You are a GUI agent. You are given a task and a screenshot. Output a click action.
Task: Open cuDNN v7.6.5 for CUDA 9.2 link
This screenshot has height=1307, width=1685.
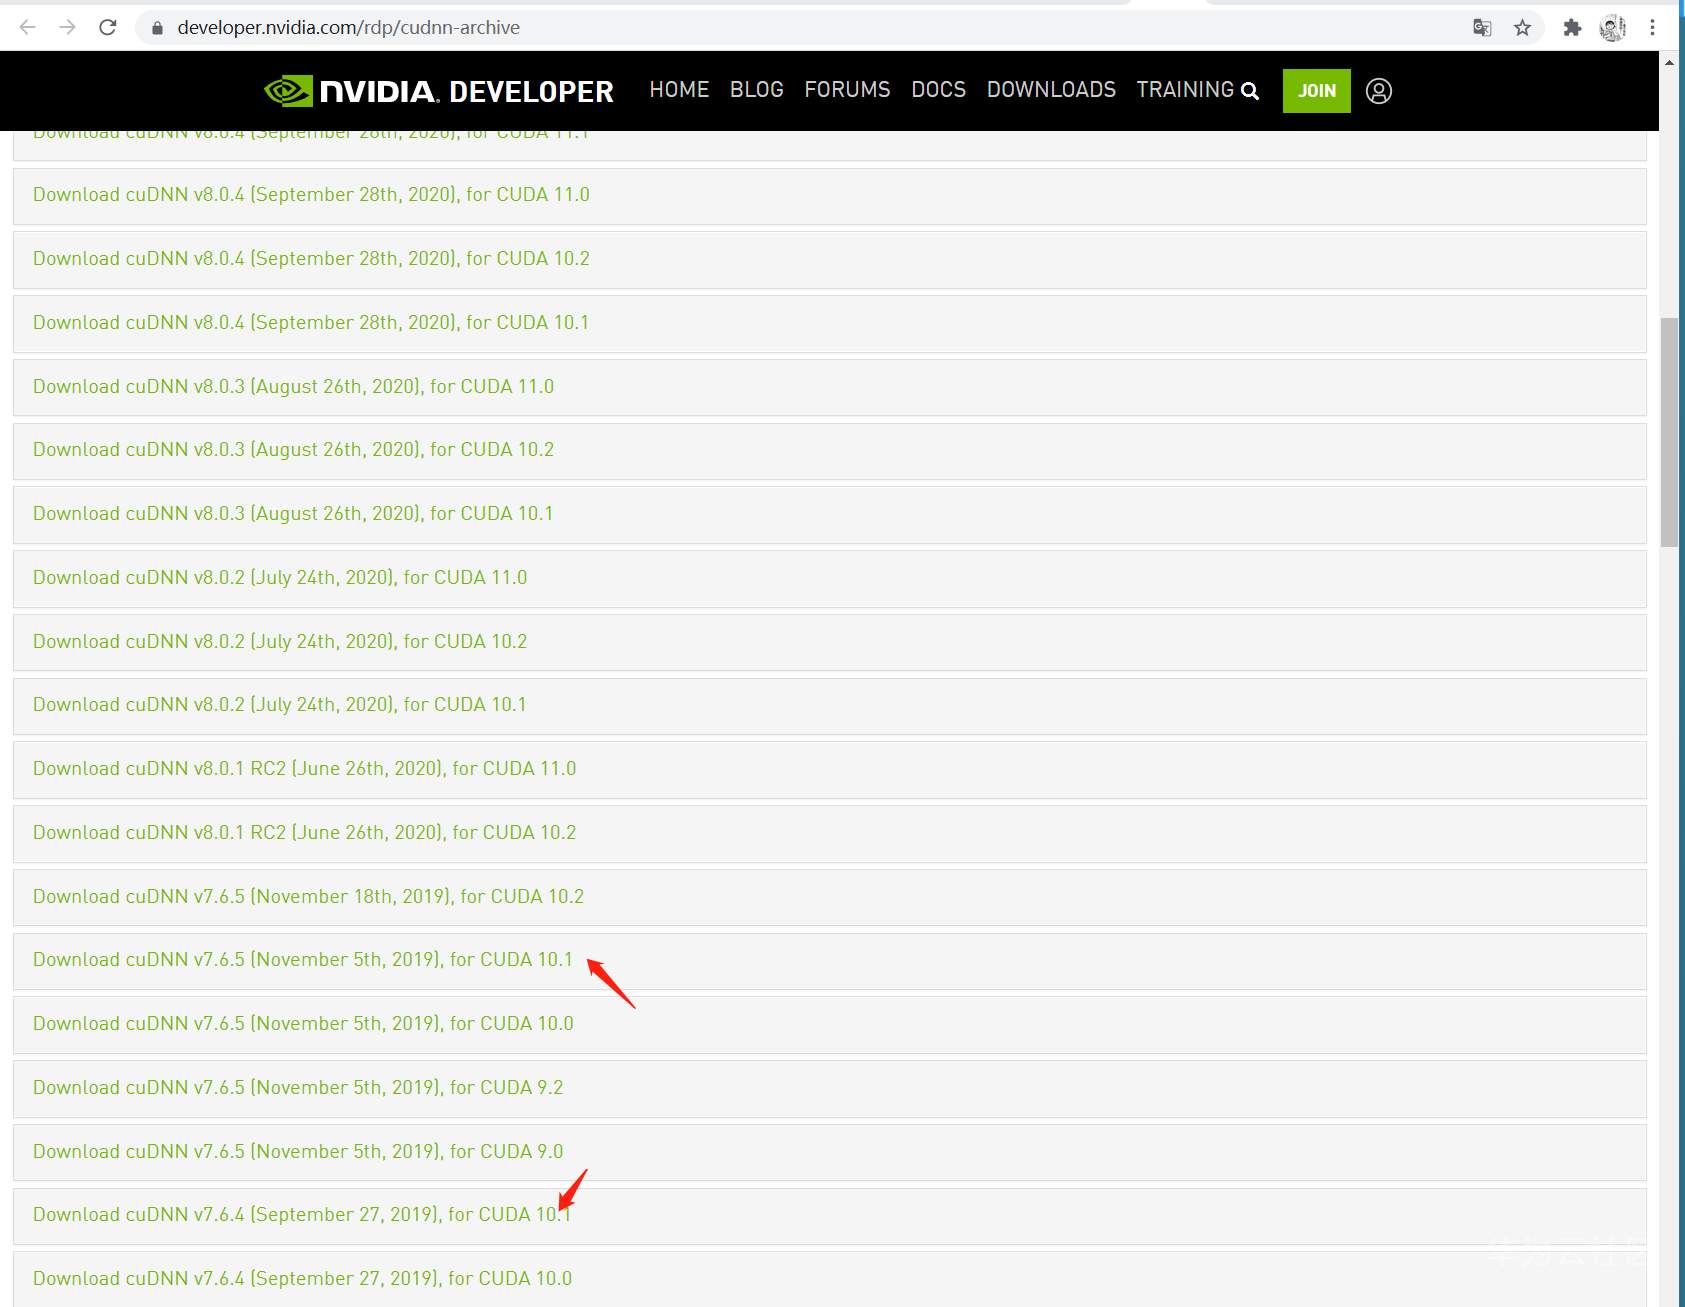(298, 1088)
